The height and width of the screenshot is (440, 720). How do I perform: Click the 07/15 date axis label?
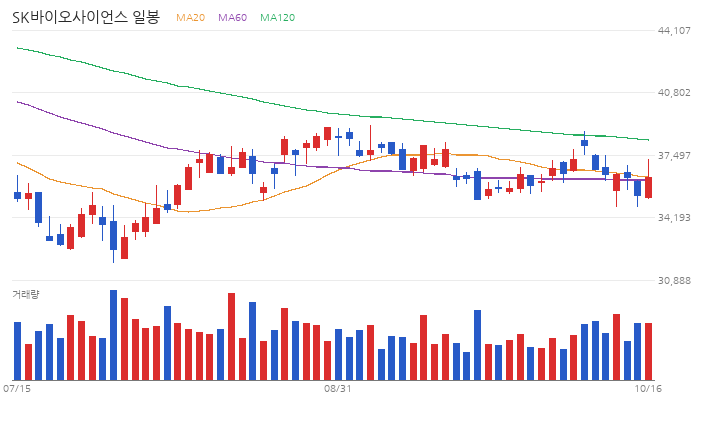point(17,389)
